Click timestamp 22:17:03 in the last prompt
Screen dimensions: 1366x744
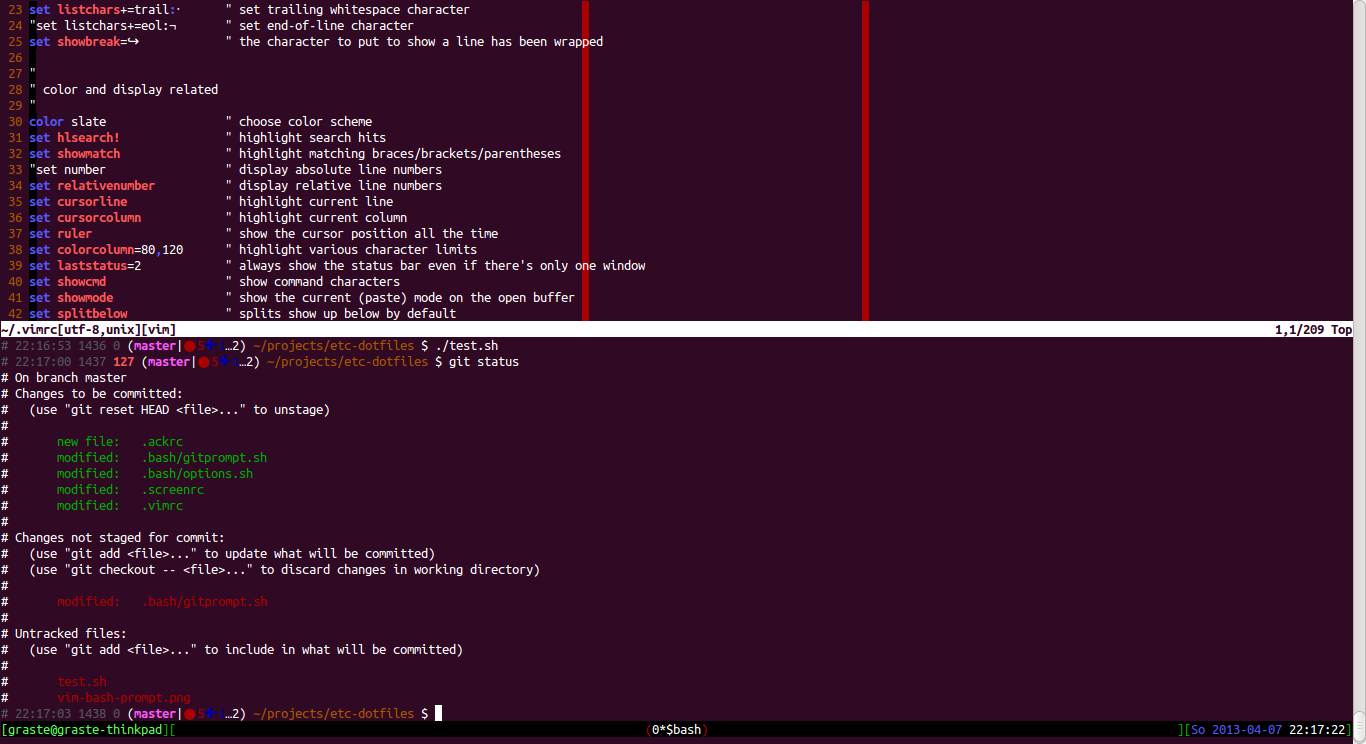coord(43,713)
